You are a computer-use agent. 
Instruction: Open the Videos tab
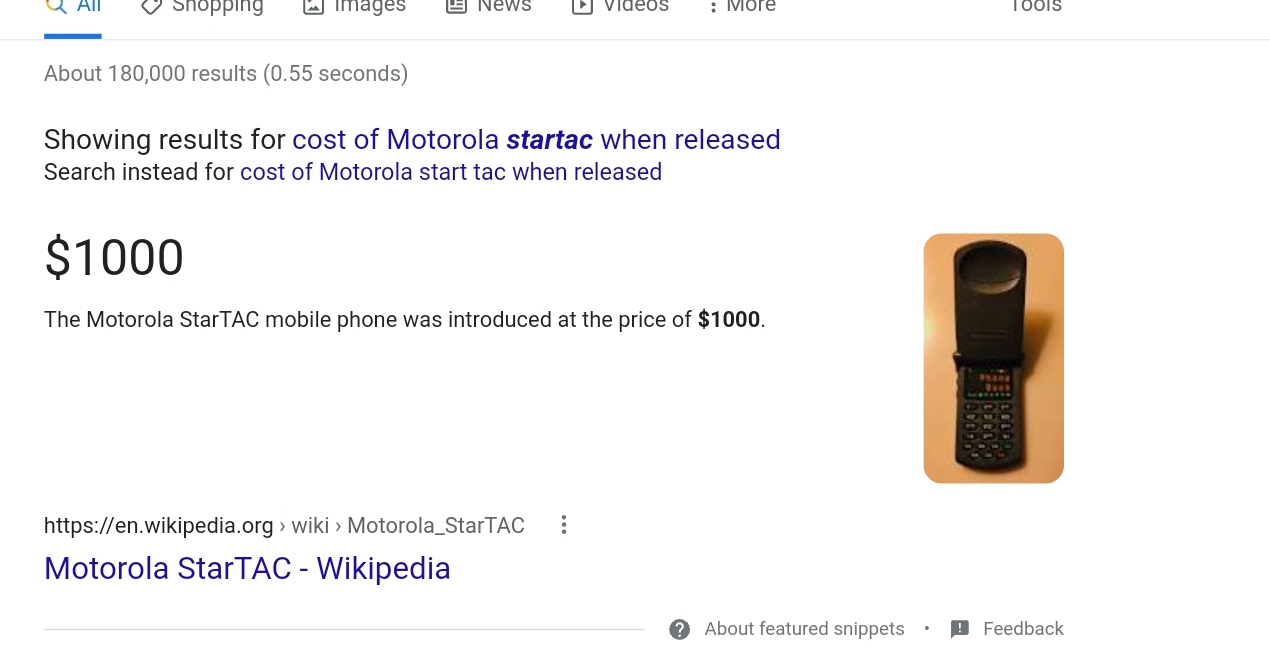click(x=620, y=8)
